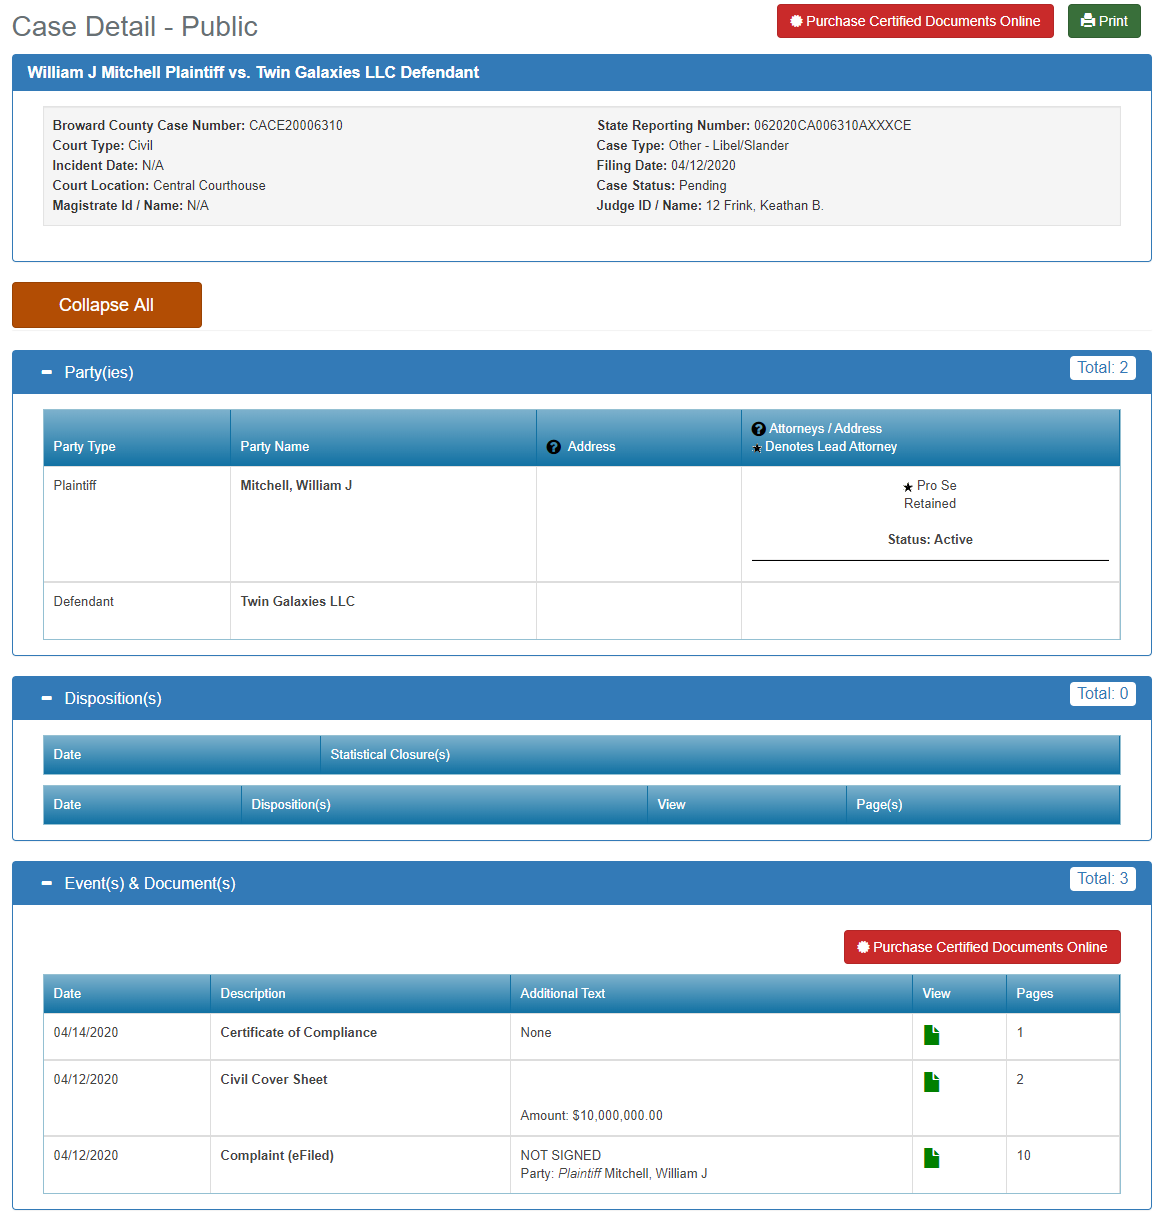Click top Purchase Certified Documents Online button

915,21
